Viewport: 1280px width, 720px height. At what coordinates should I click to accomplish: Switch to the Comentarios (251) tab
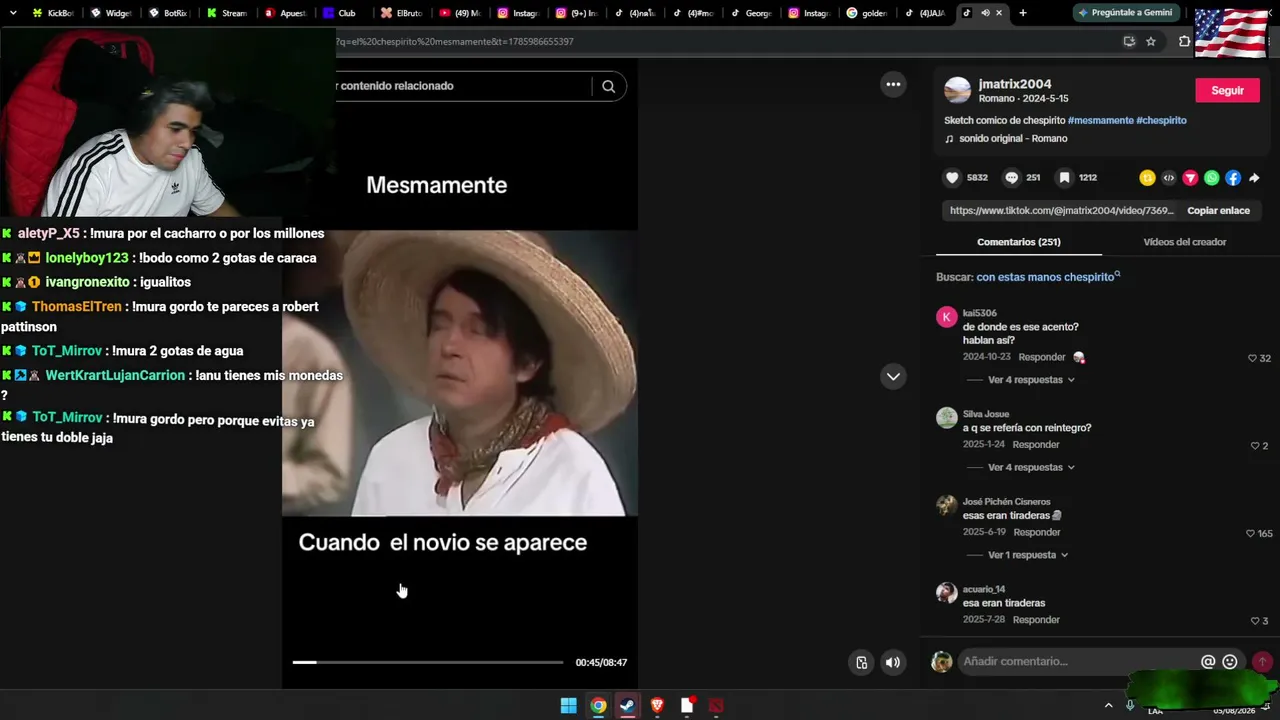pos(1019,242)
